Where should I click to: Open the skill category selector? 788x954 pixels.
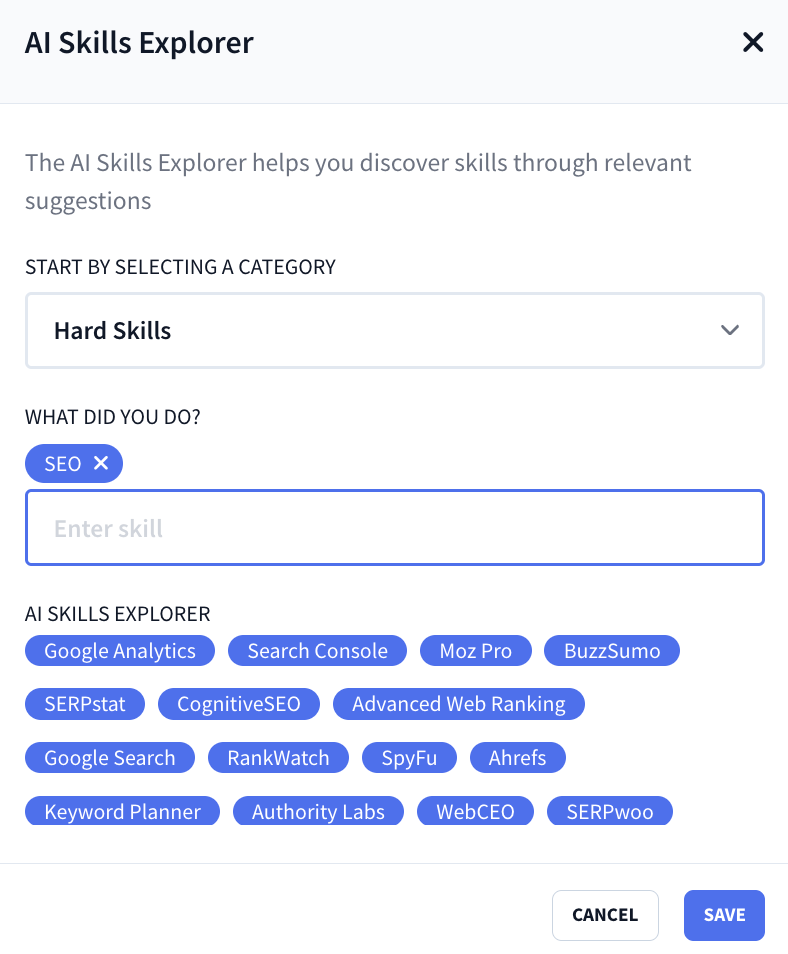394,330
